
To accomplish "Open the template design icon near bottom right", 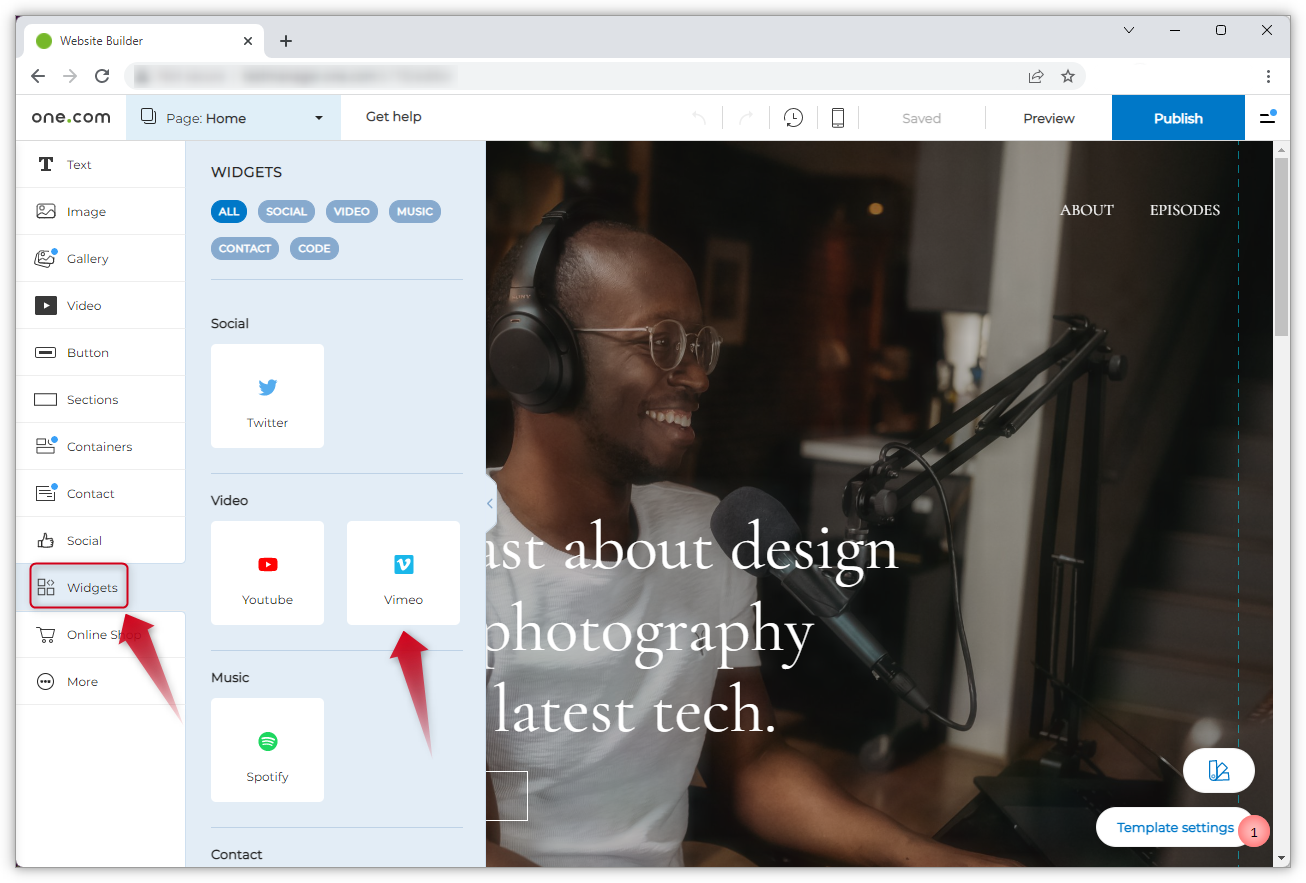I will click(x=1218, y=770).
